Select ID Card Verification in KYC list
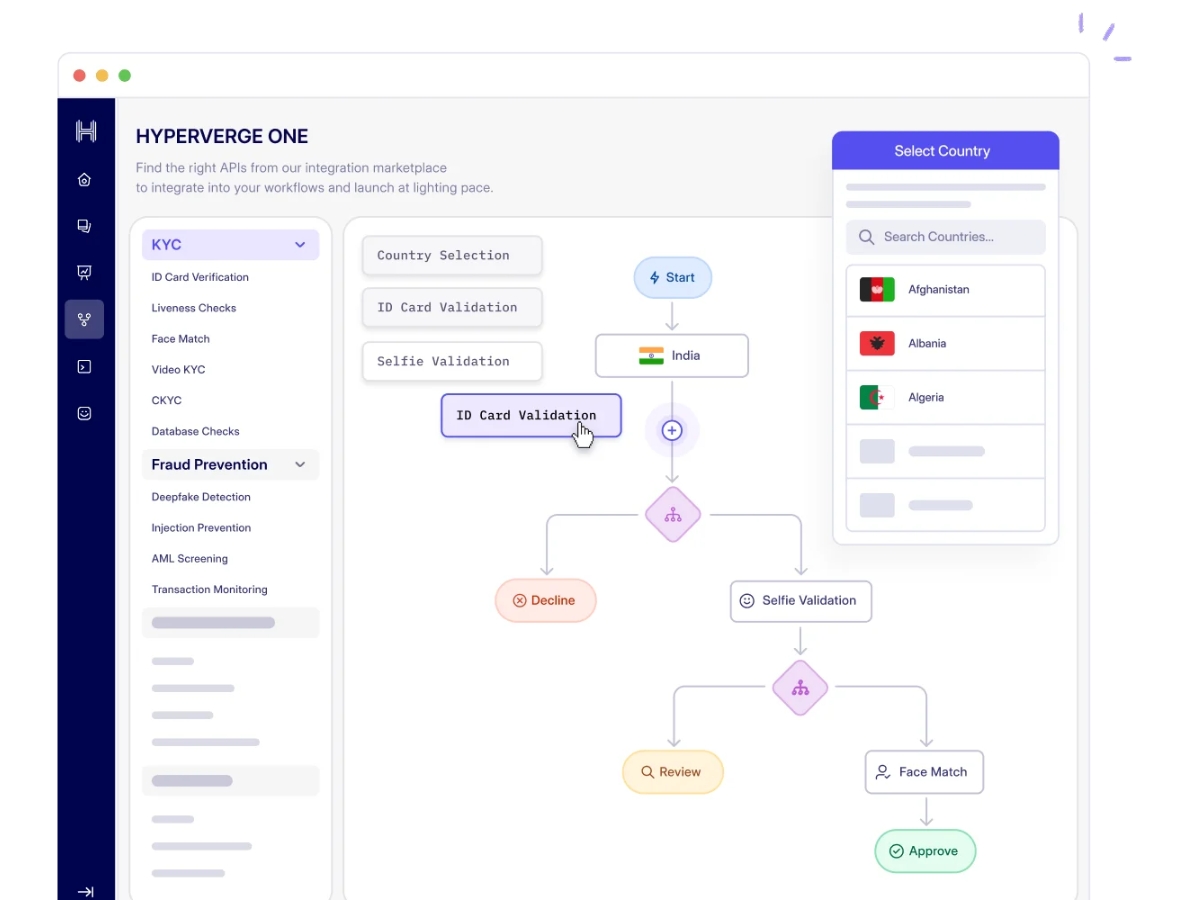 pos(200,277)
